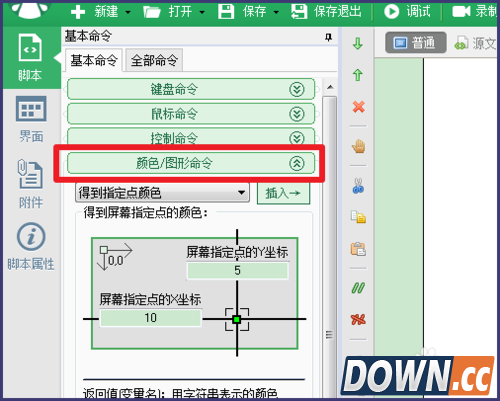
Task: Switch to the 基本命令 tab
Action: [94, 60]
